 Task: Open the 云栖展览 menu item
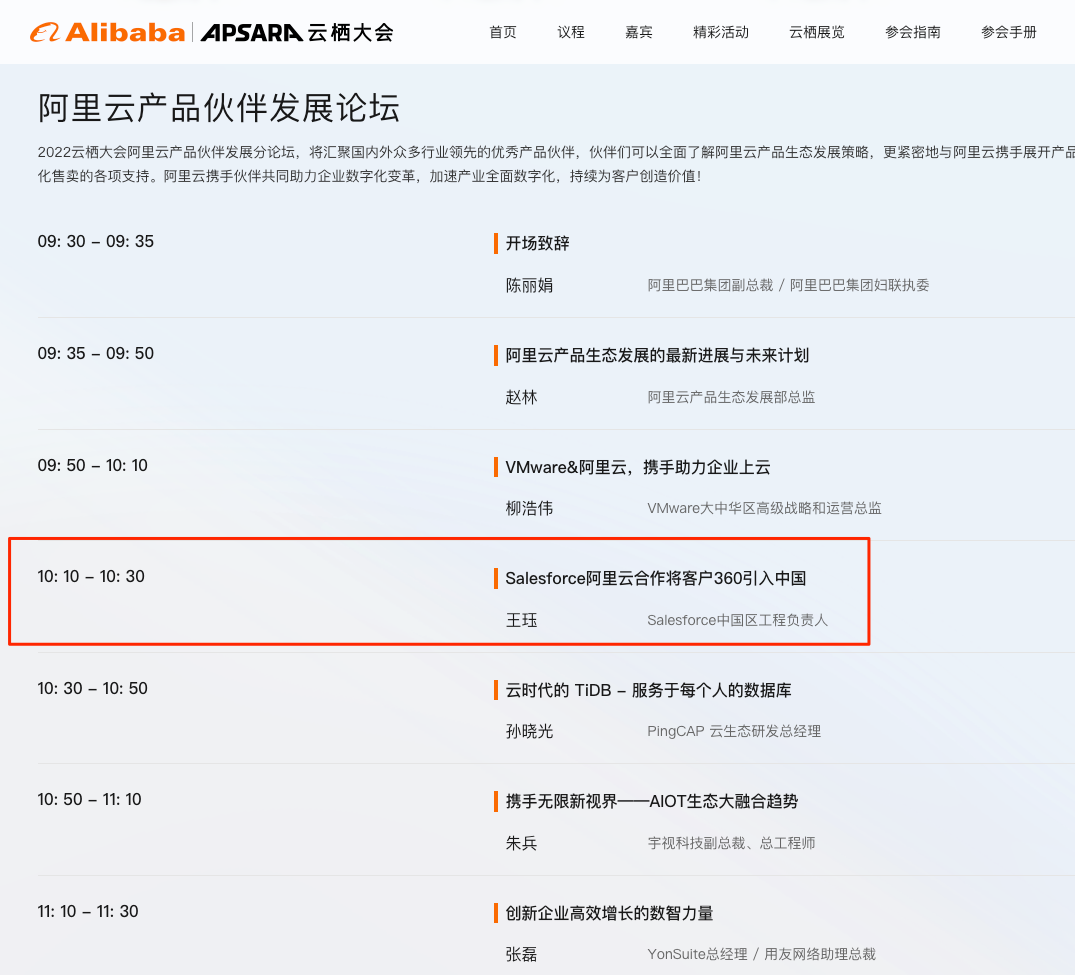click(x=817, y=32)
